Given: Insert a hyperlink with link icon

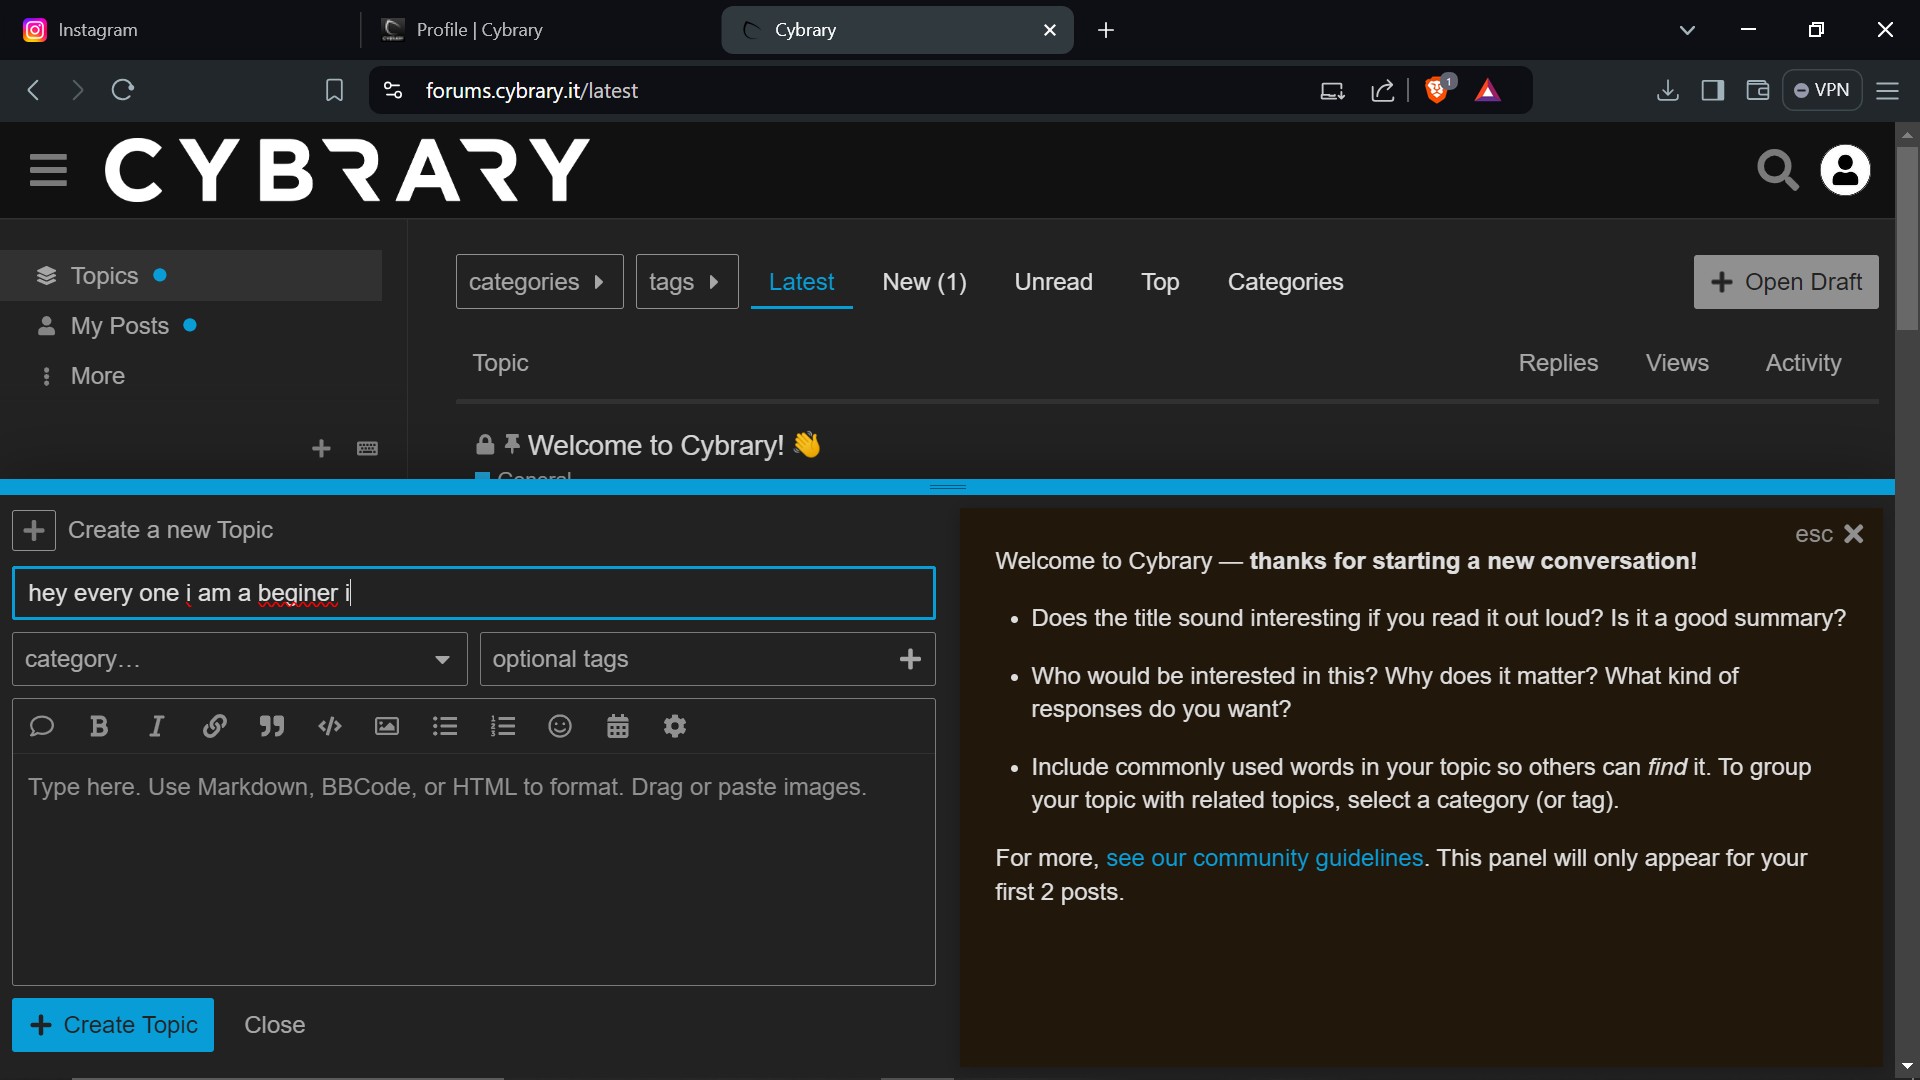Looking at the screenshot, I should pyautogui.click(x=214, y=727).
